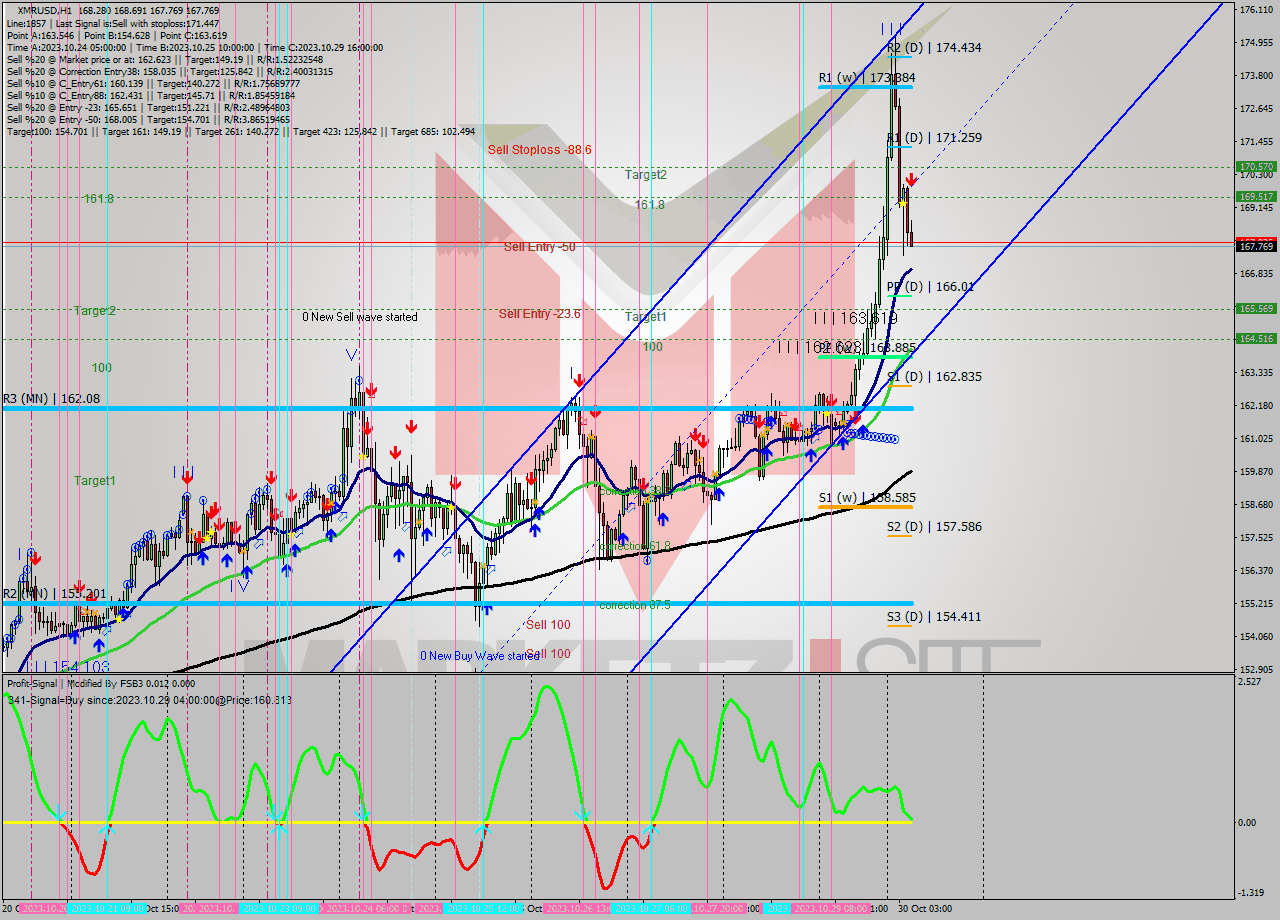Click the yellow star marker on the latest candles
This screenshot has width=1280, height=920.
(902, 203)
